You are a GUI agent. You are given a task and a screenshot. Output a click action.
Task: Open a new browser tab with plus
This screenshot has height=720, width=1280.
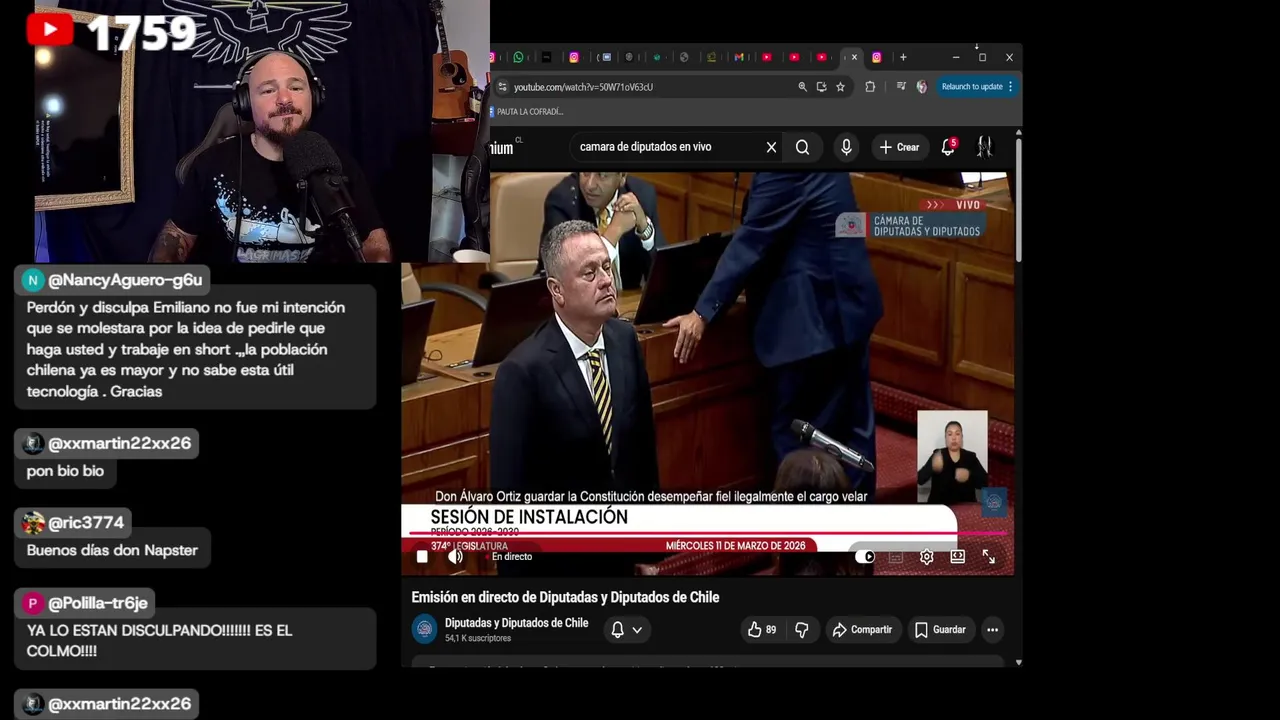(x=903, y=57)
